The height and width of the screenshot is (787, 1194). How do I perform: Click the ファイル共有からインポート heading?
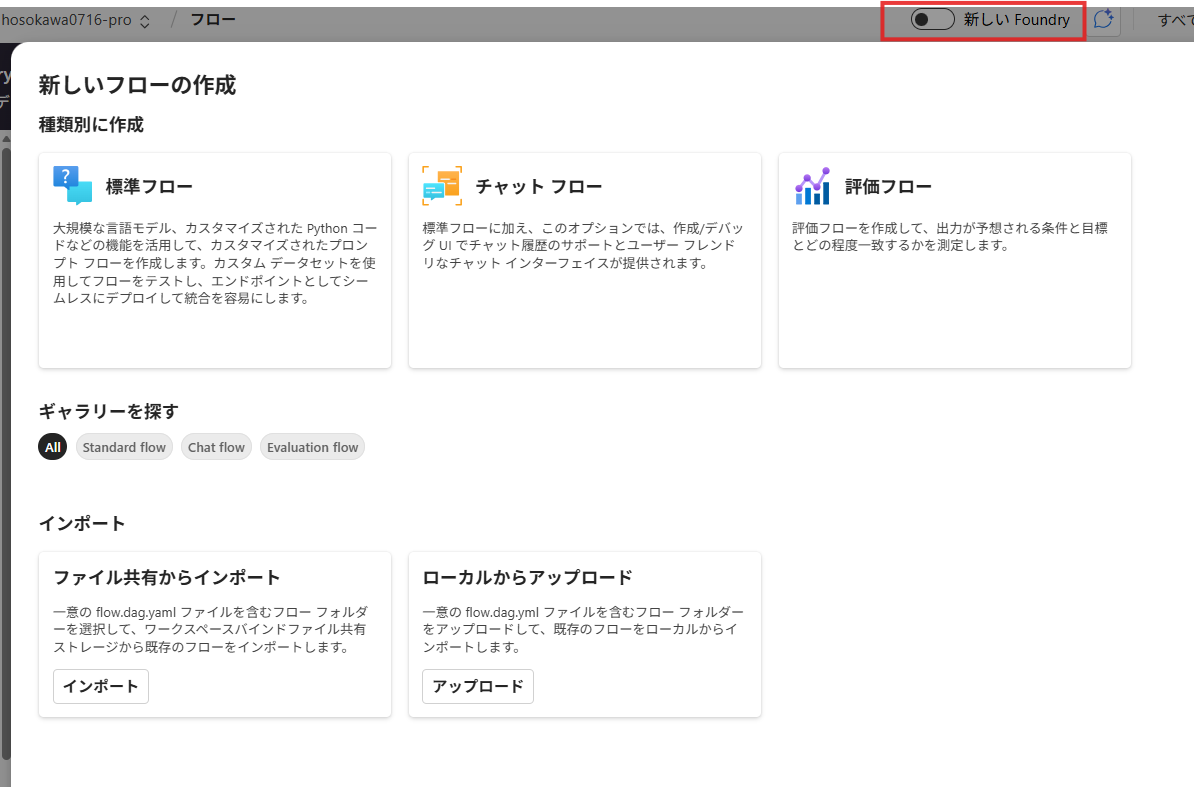tap(167, 578)
